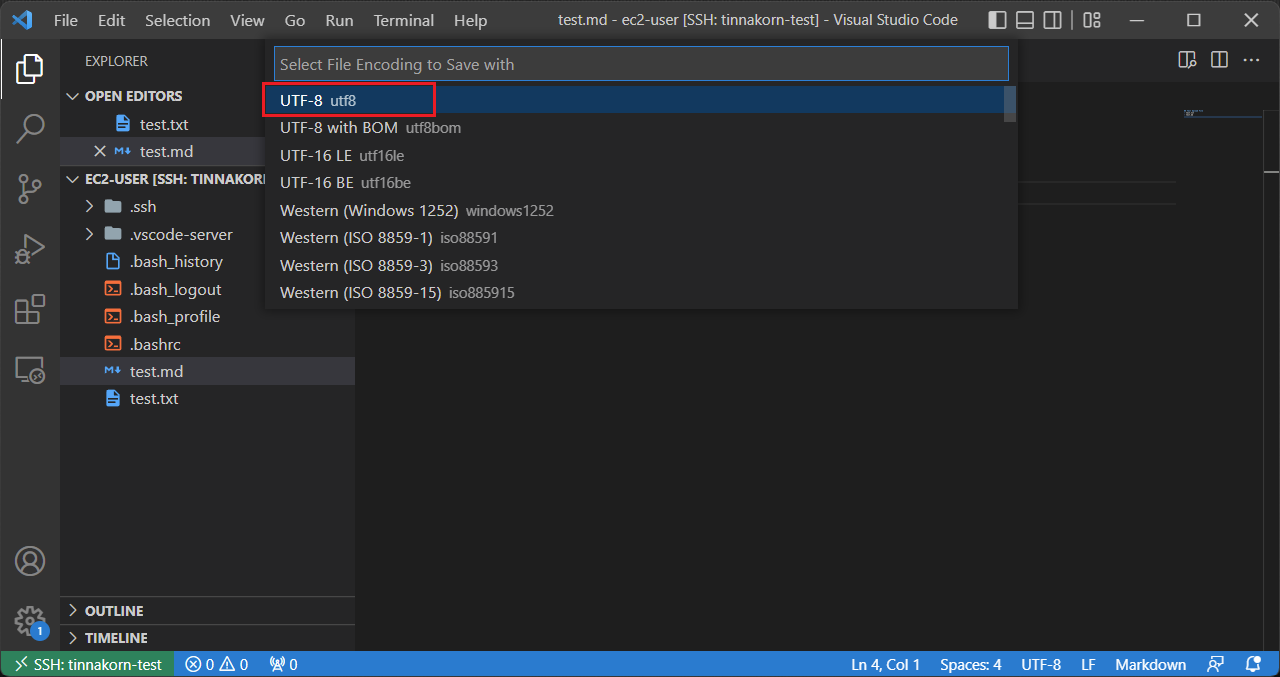
Task: Expand the Outline section
Action: tap(207, 610)
